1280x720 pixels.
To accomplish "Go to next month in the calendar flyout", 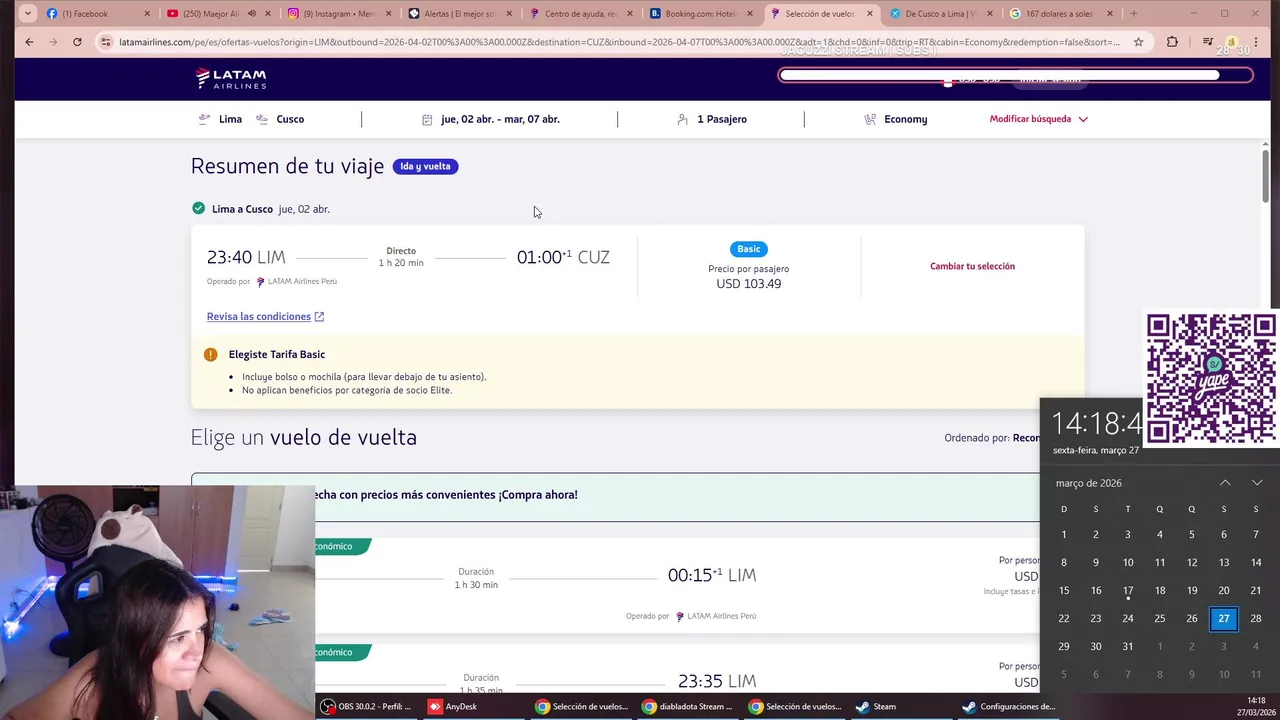I will (x=1257, y=483).
